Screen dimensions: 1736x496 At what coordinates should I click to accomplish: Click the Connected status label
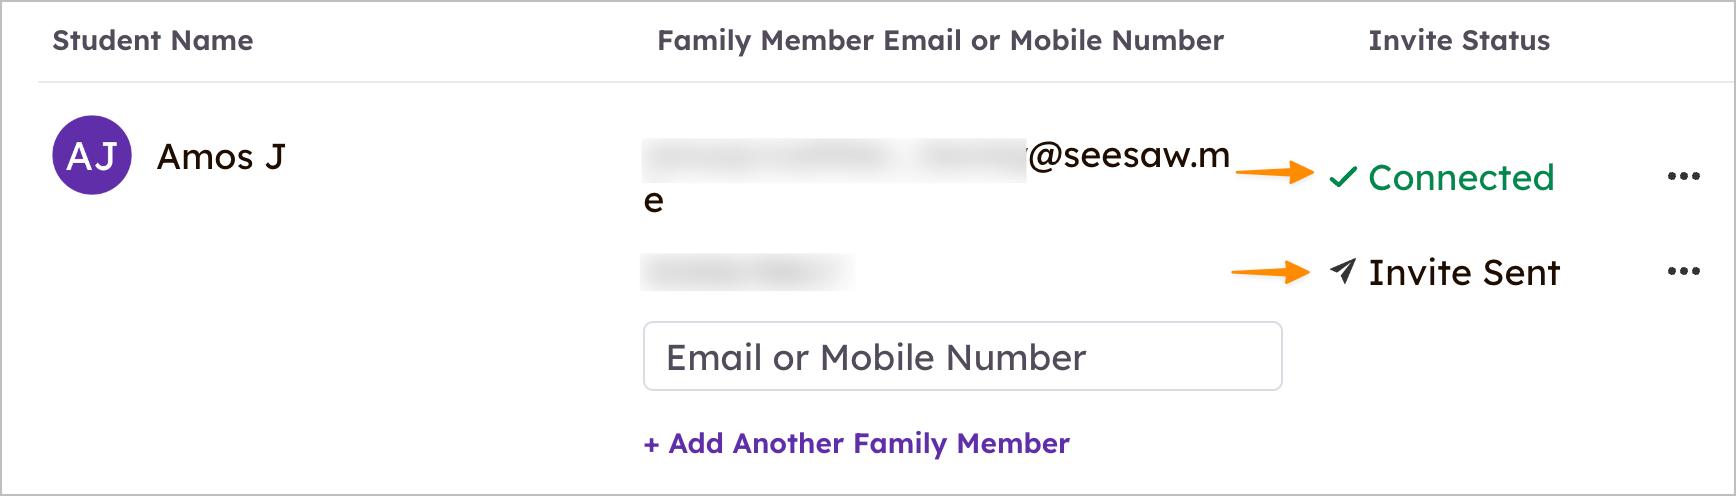point(1460,178)
